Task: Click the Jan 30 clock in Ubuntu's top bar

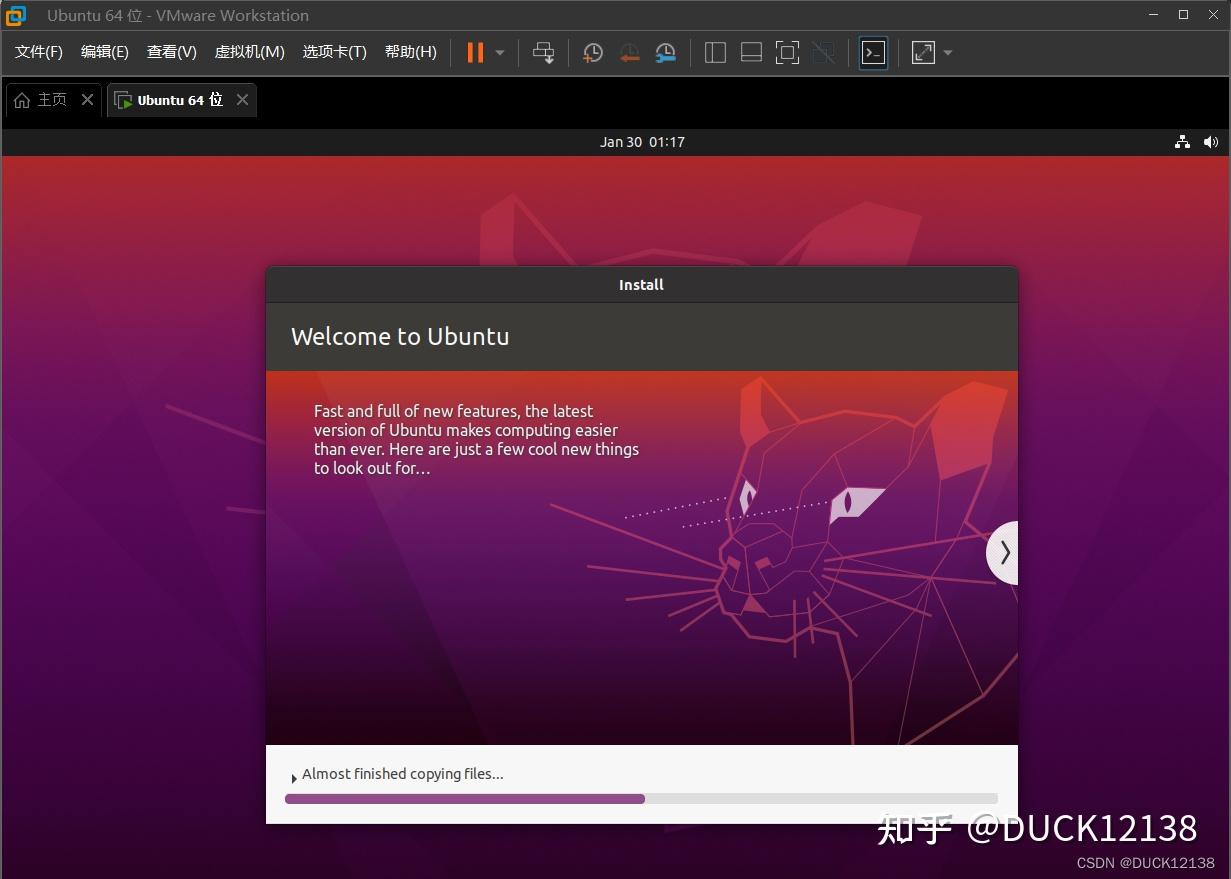Action: tap(642, 142)
